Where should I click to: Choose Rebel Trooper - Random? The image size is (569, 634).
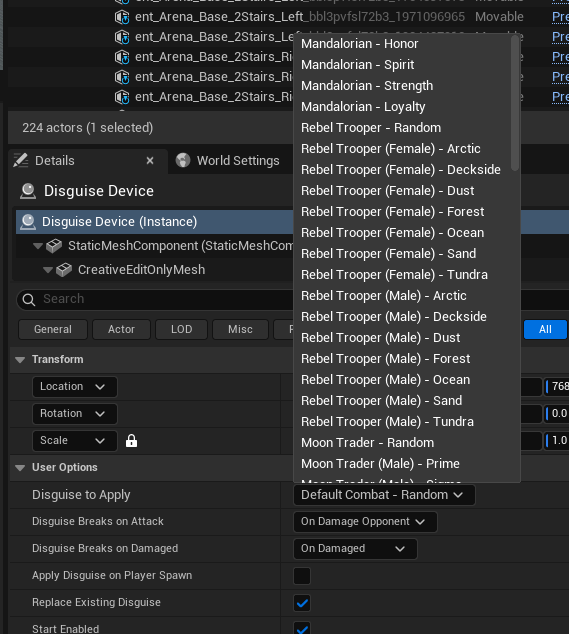pyautogui.click(x=371, y=128)
